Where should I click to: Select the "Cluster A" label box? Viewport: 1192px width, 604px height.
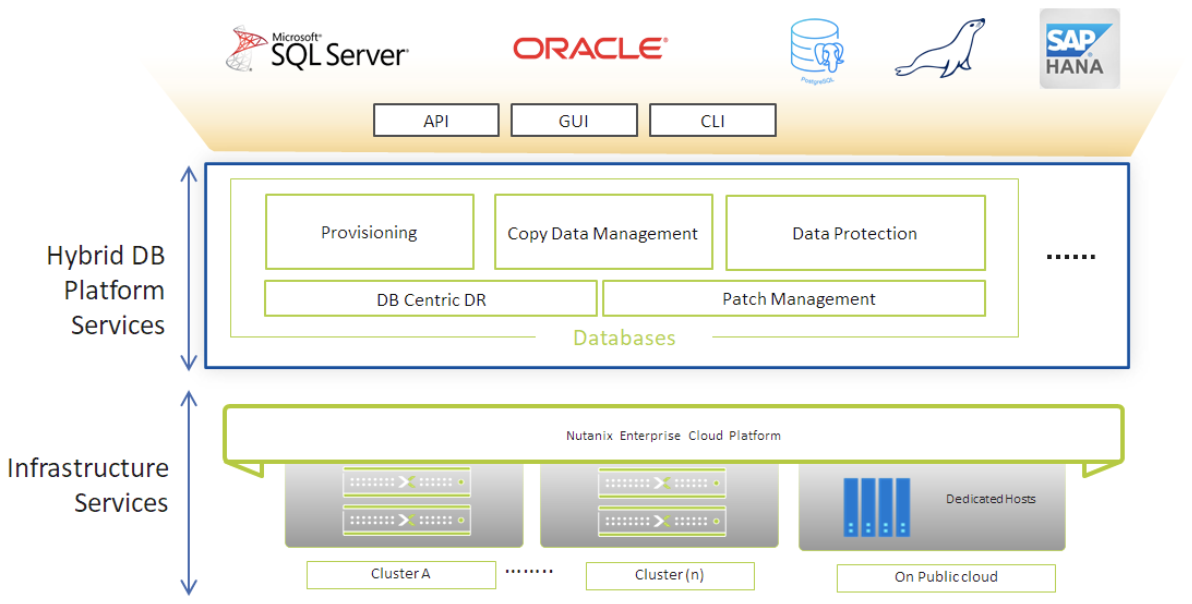pos(401,574)
